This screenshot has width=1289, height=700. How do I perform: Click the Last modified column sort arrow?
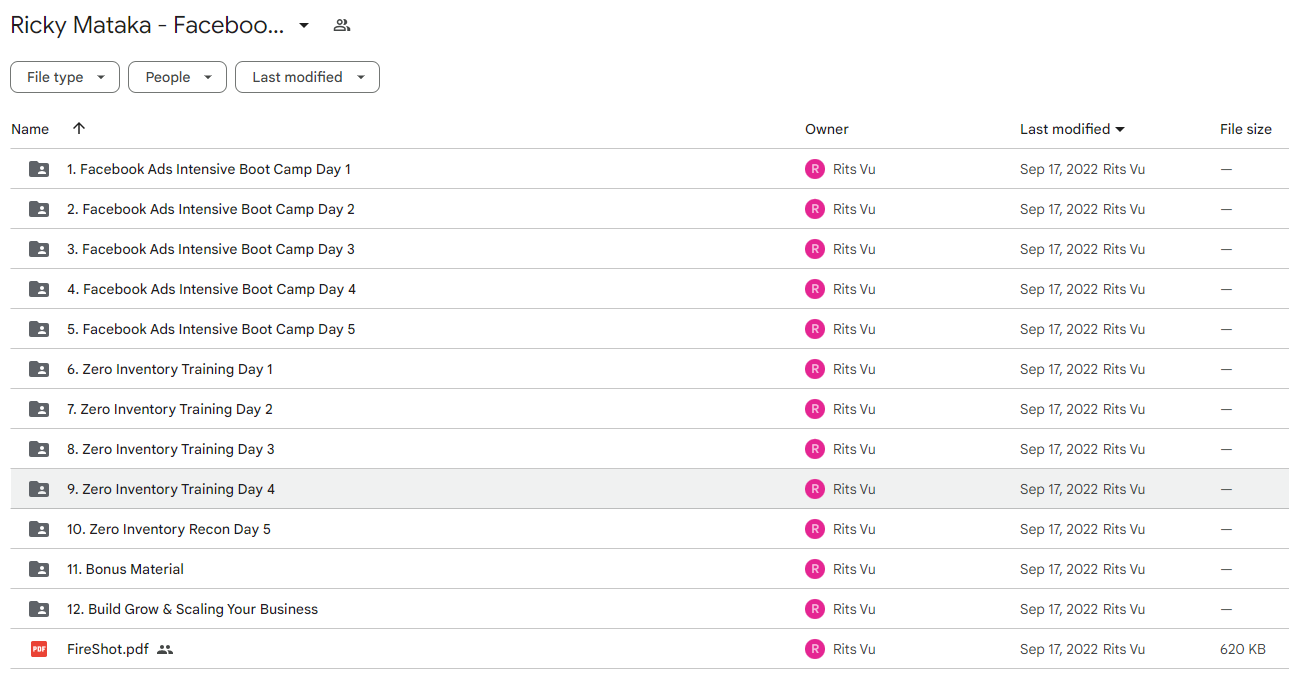[x=1120, y=129]
